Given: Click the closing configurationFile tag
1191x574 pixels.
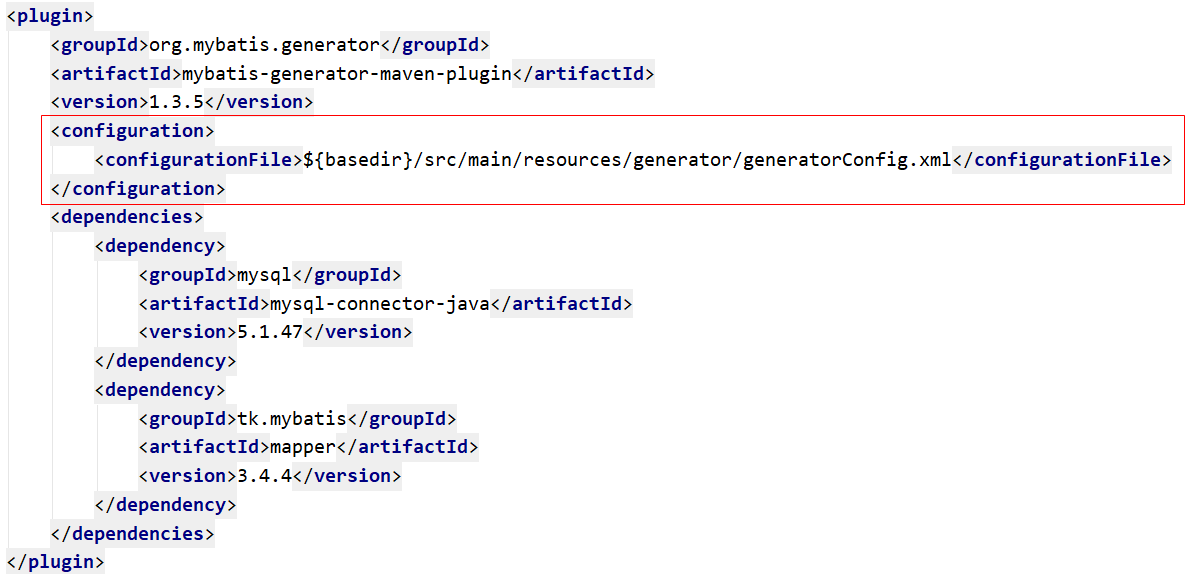Looking at the screenshot, I should point(1062,160).
